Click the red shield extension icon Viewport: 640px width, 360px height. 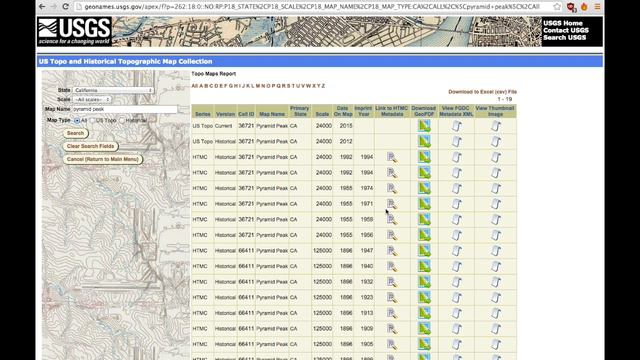tap(571, 7)
